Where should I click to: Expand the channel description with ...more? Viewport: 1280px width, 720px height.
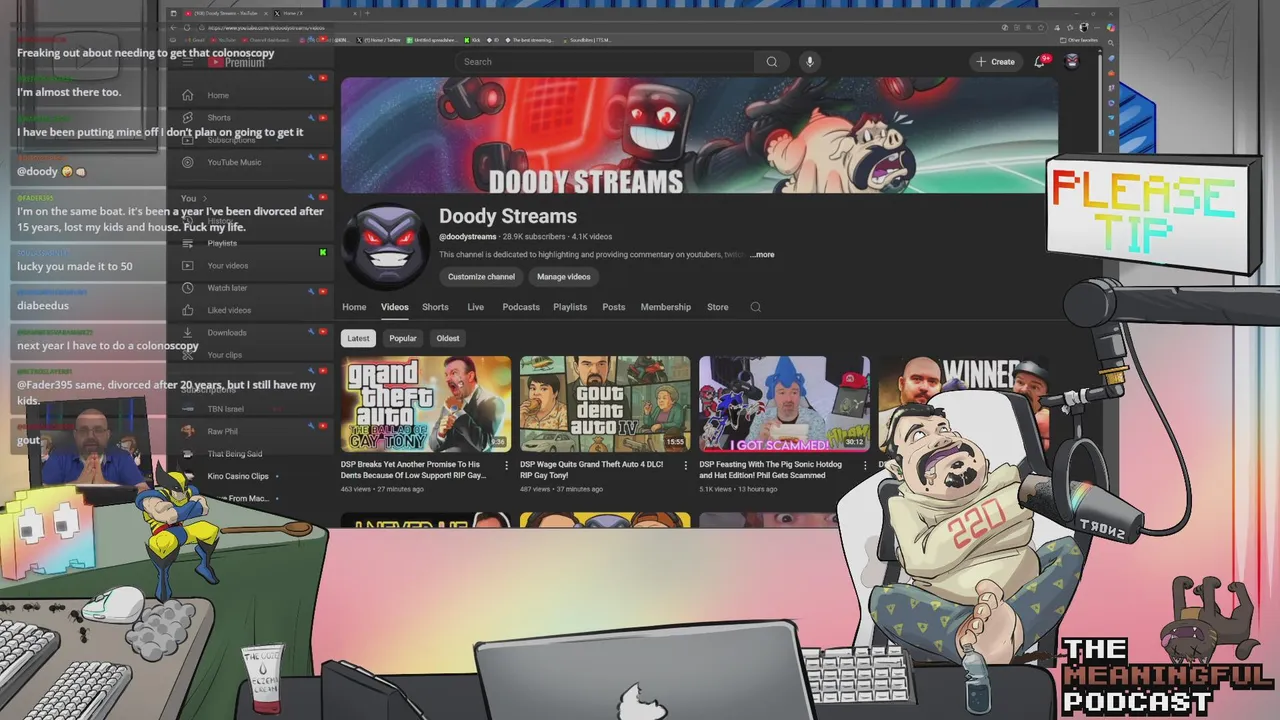pos(762,255)
